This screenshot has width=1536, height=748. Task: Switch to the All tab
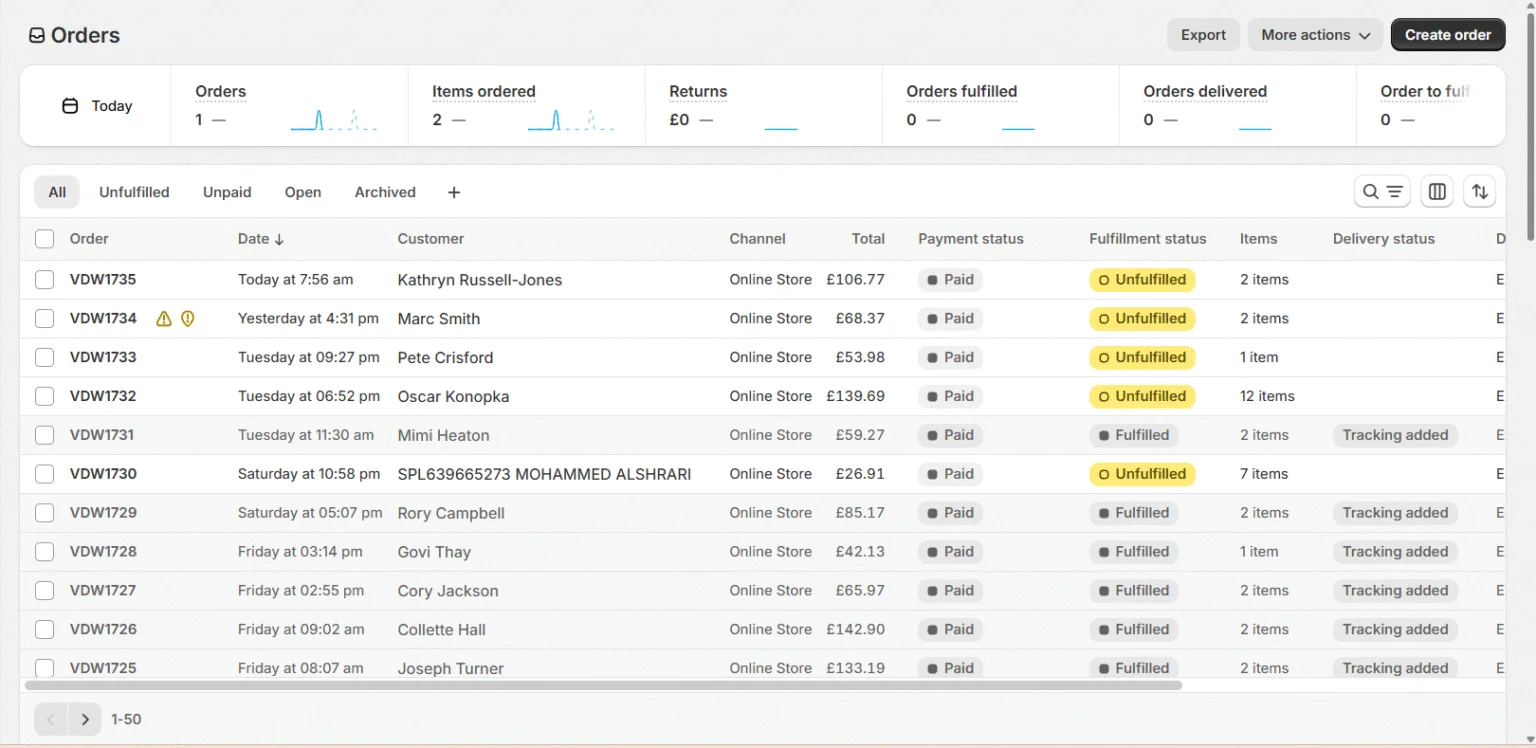pyautogui.click(x=57, y=192)
